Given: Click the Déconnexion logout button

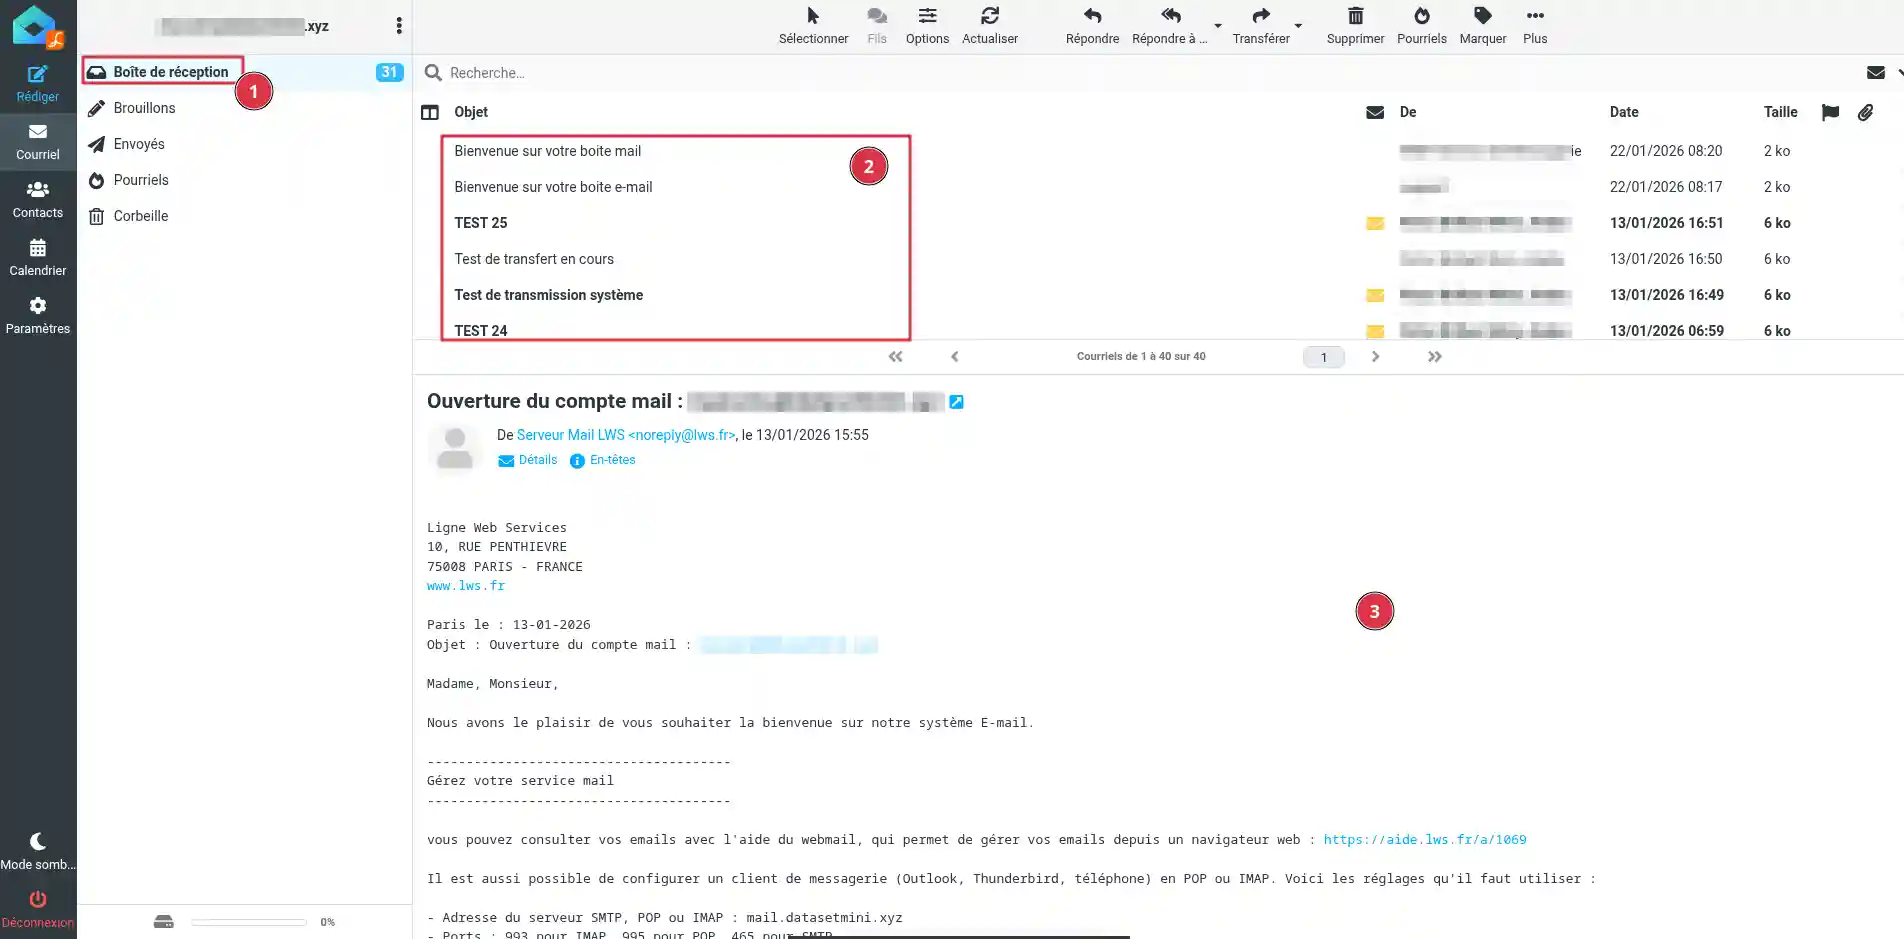Looking at the screenshot, I should tap(38, 910).
